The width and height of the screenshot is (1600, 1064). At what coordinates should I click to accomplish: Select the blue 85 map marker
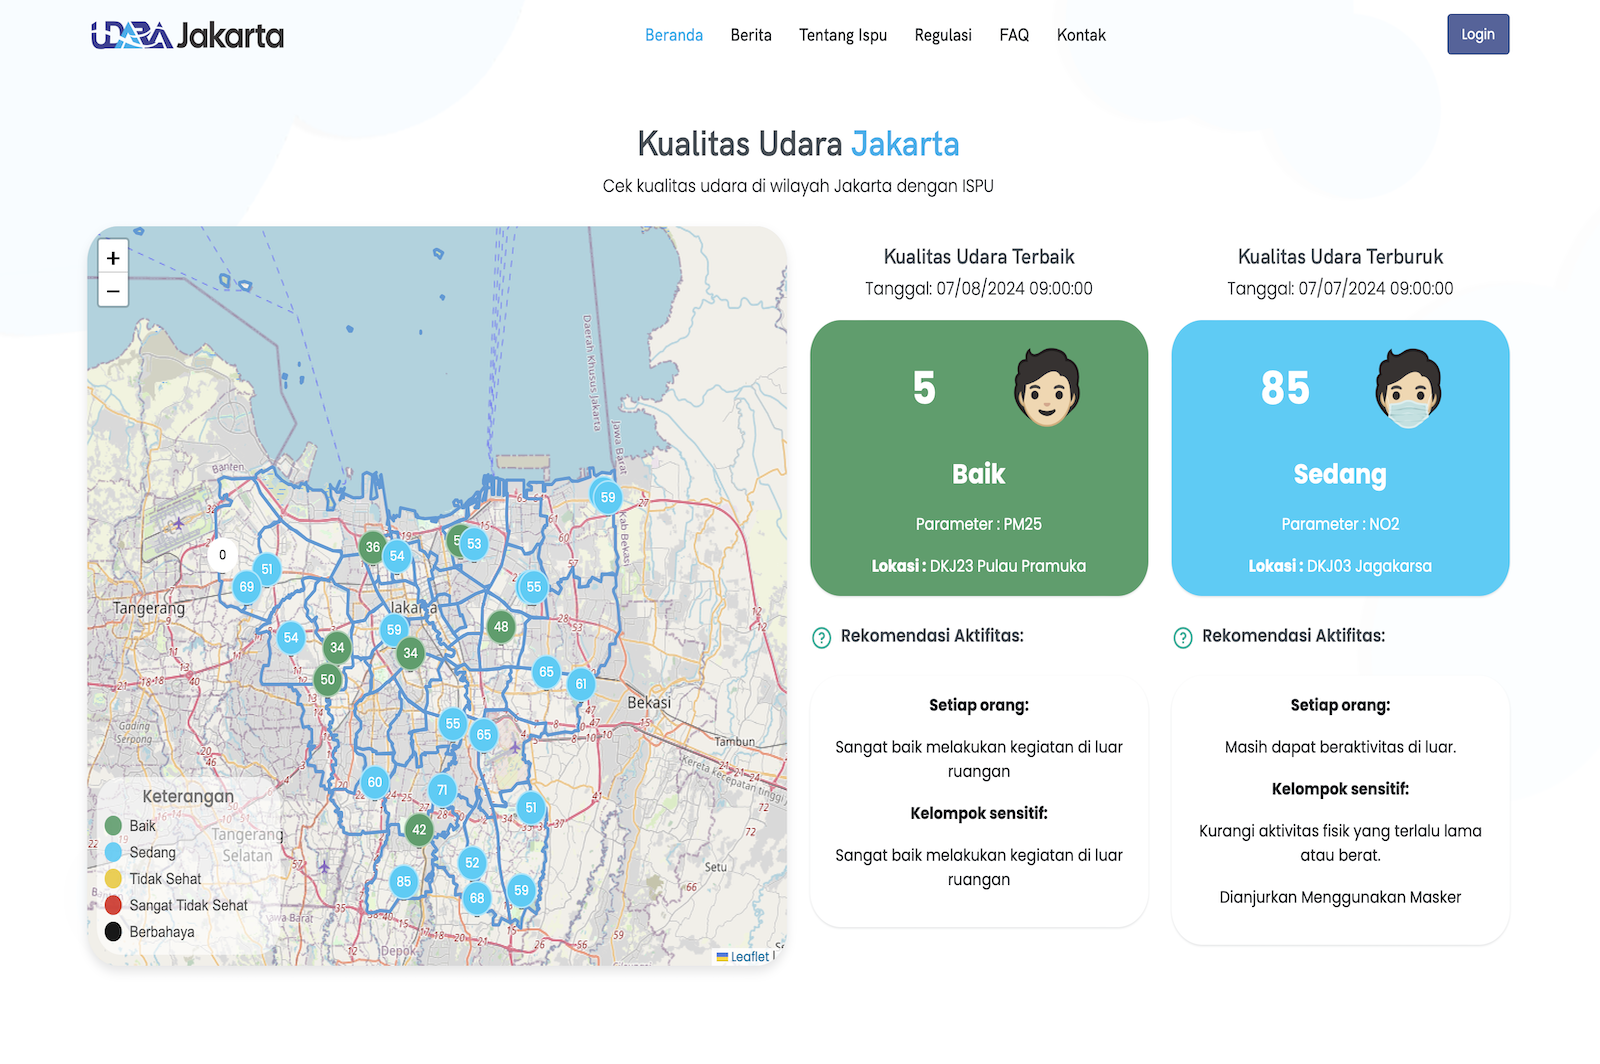[x=403, y=882]
